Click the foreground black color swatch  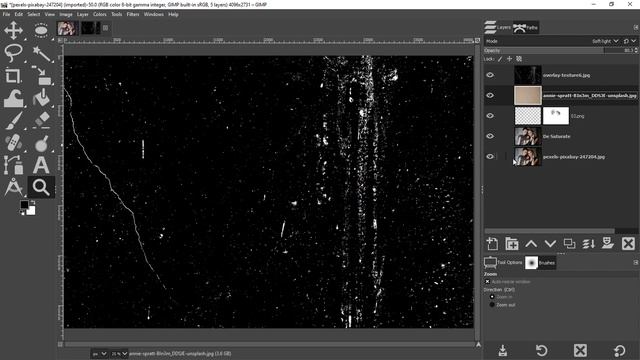point(24,204)
